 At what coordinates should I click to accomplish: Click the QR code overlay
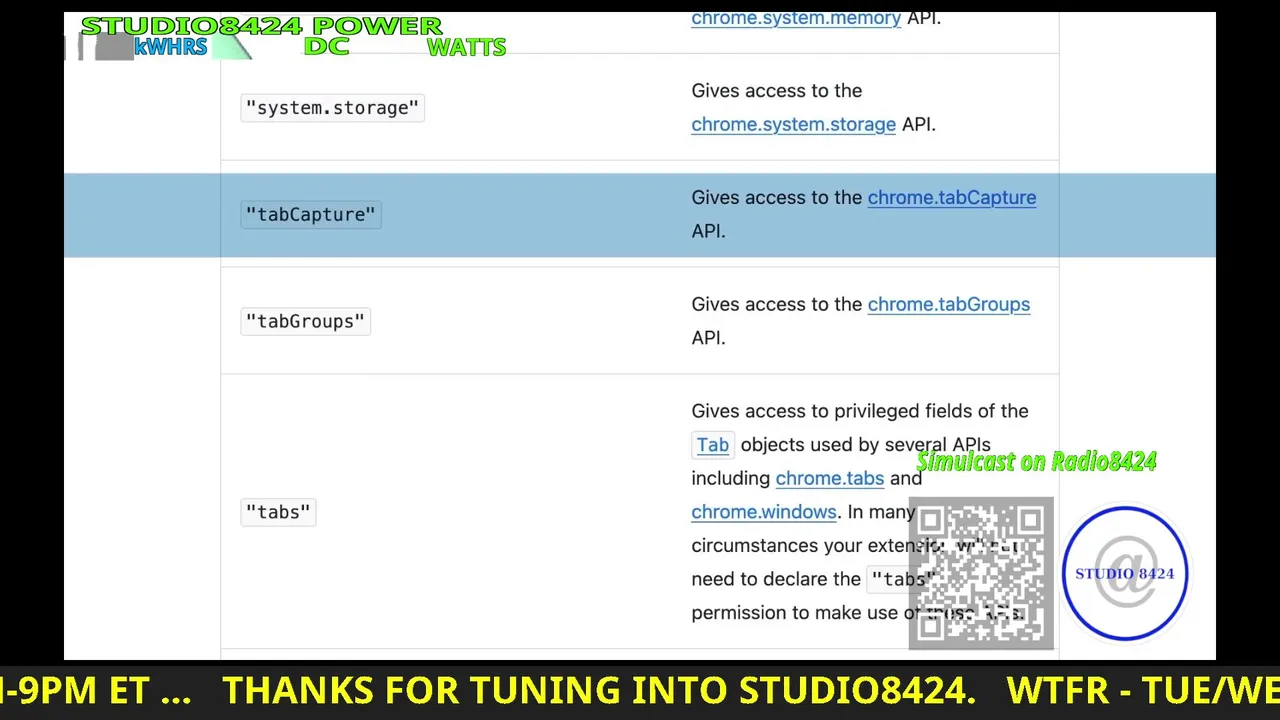pos(981,574)
